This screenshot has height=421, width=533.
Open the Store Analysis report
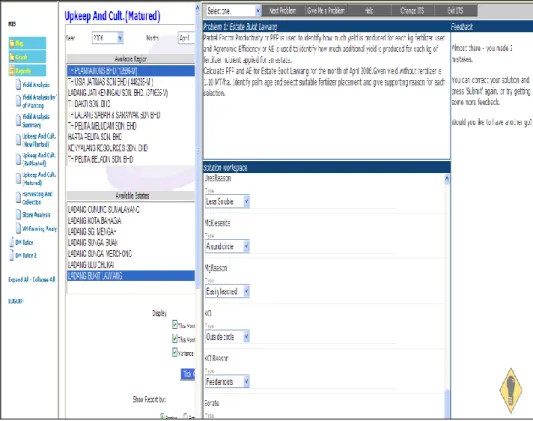36,215
